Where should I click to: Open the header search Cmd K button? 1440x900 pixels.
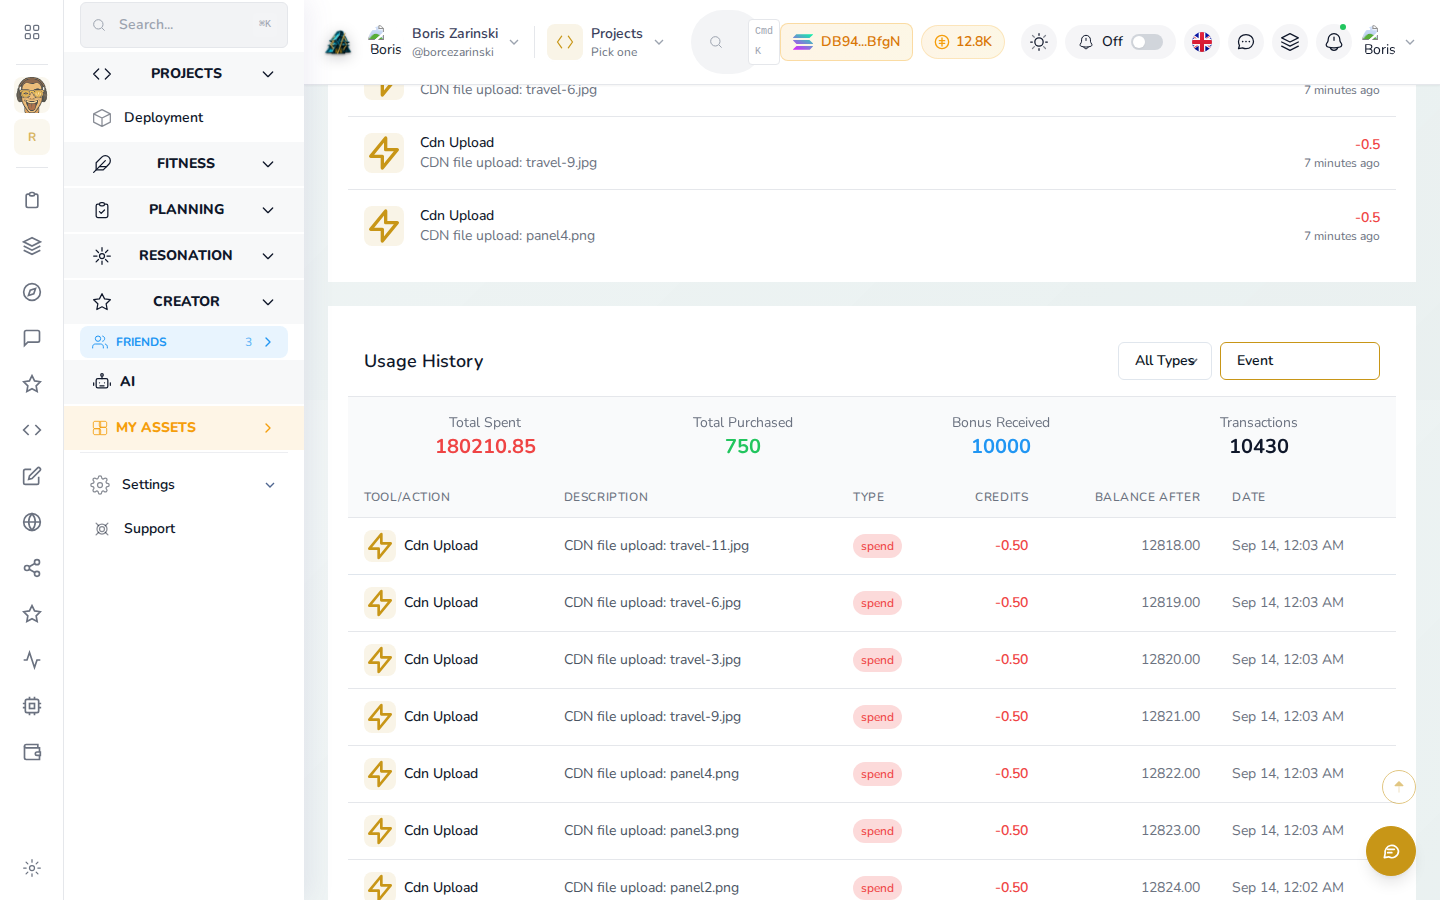[736, 42]
